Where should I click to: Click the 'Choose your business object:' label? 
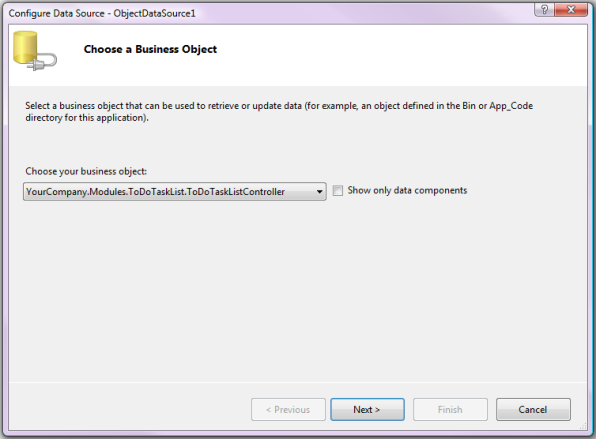click(86, 171)
